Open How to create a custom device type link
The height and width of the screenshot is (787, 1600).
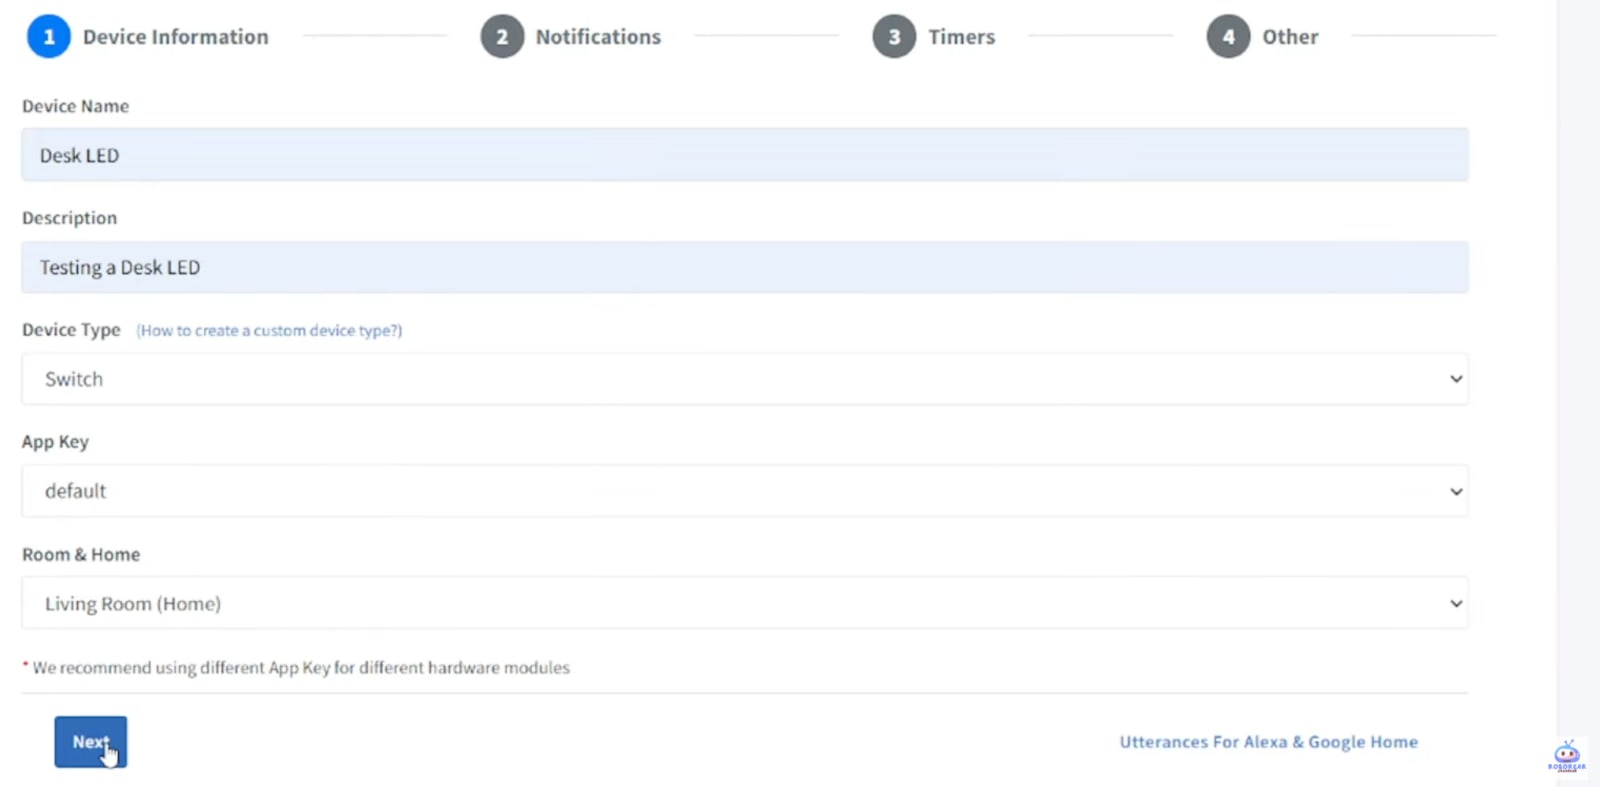269,330
